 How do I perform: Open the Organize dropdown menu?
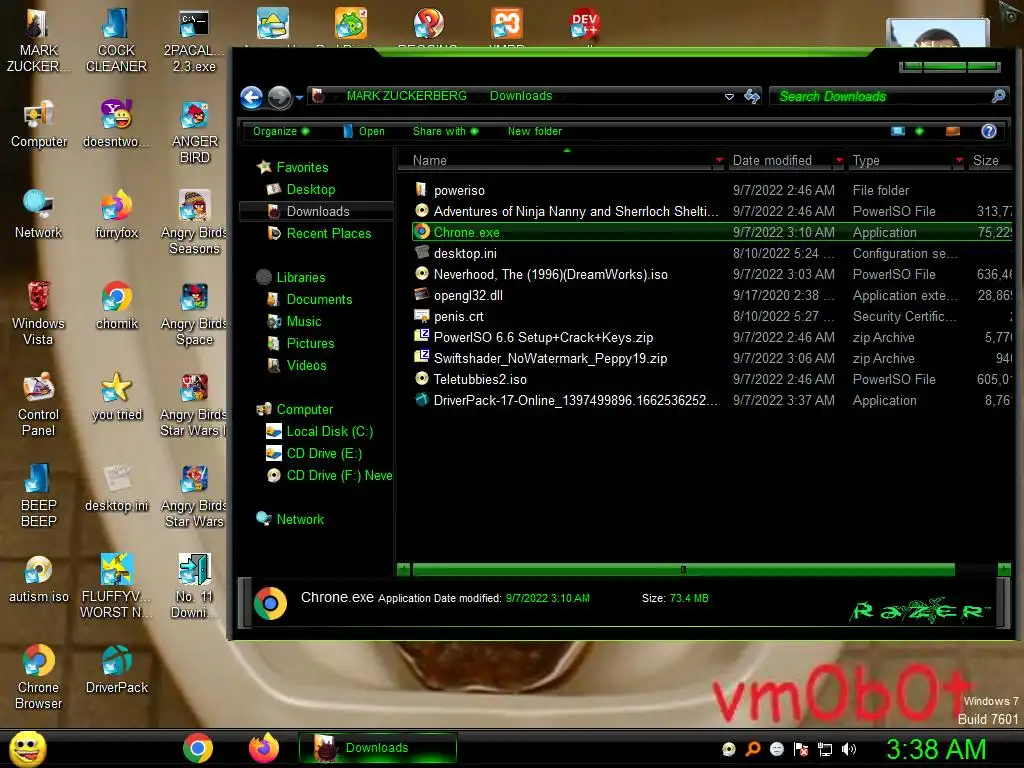(x=281, y=131)
